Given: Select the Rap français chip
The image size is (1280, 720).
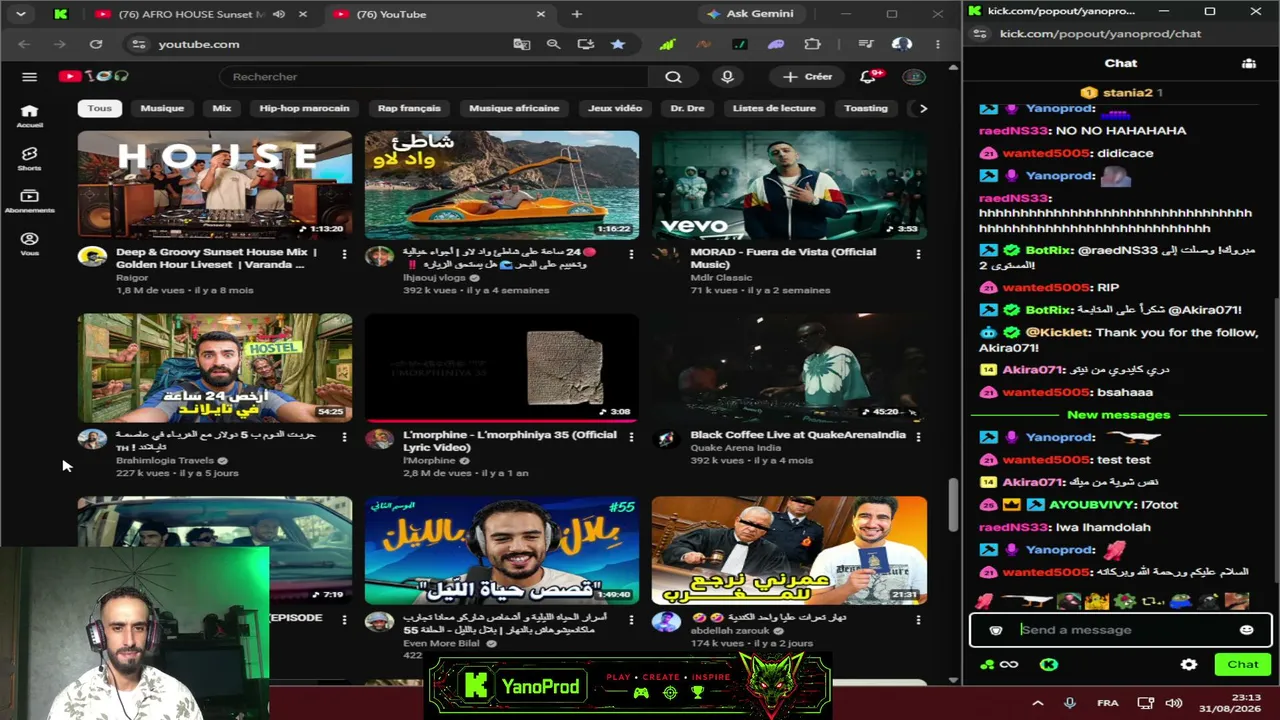Looking at the screenshot, I should tap(409, 108).
